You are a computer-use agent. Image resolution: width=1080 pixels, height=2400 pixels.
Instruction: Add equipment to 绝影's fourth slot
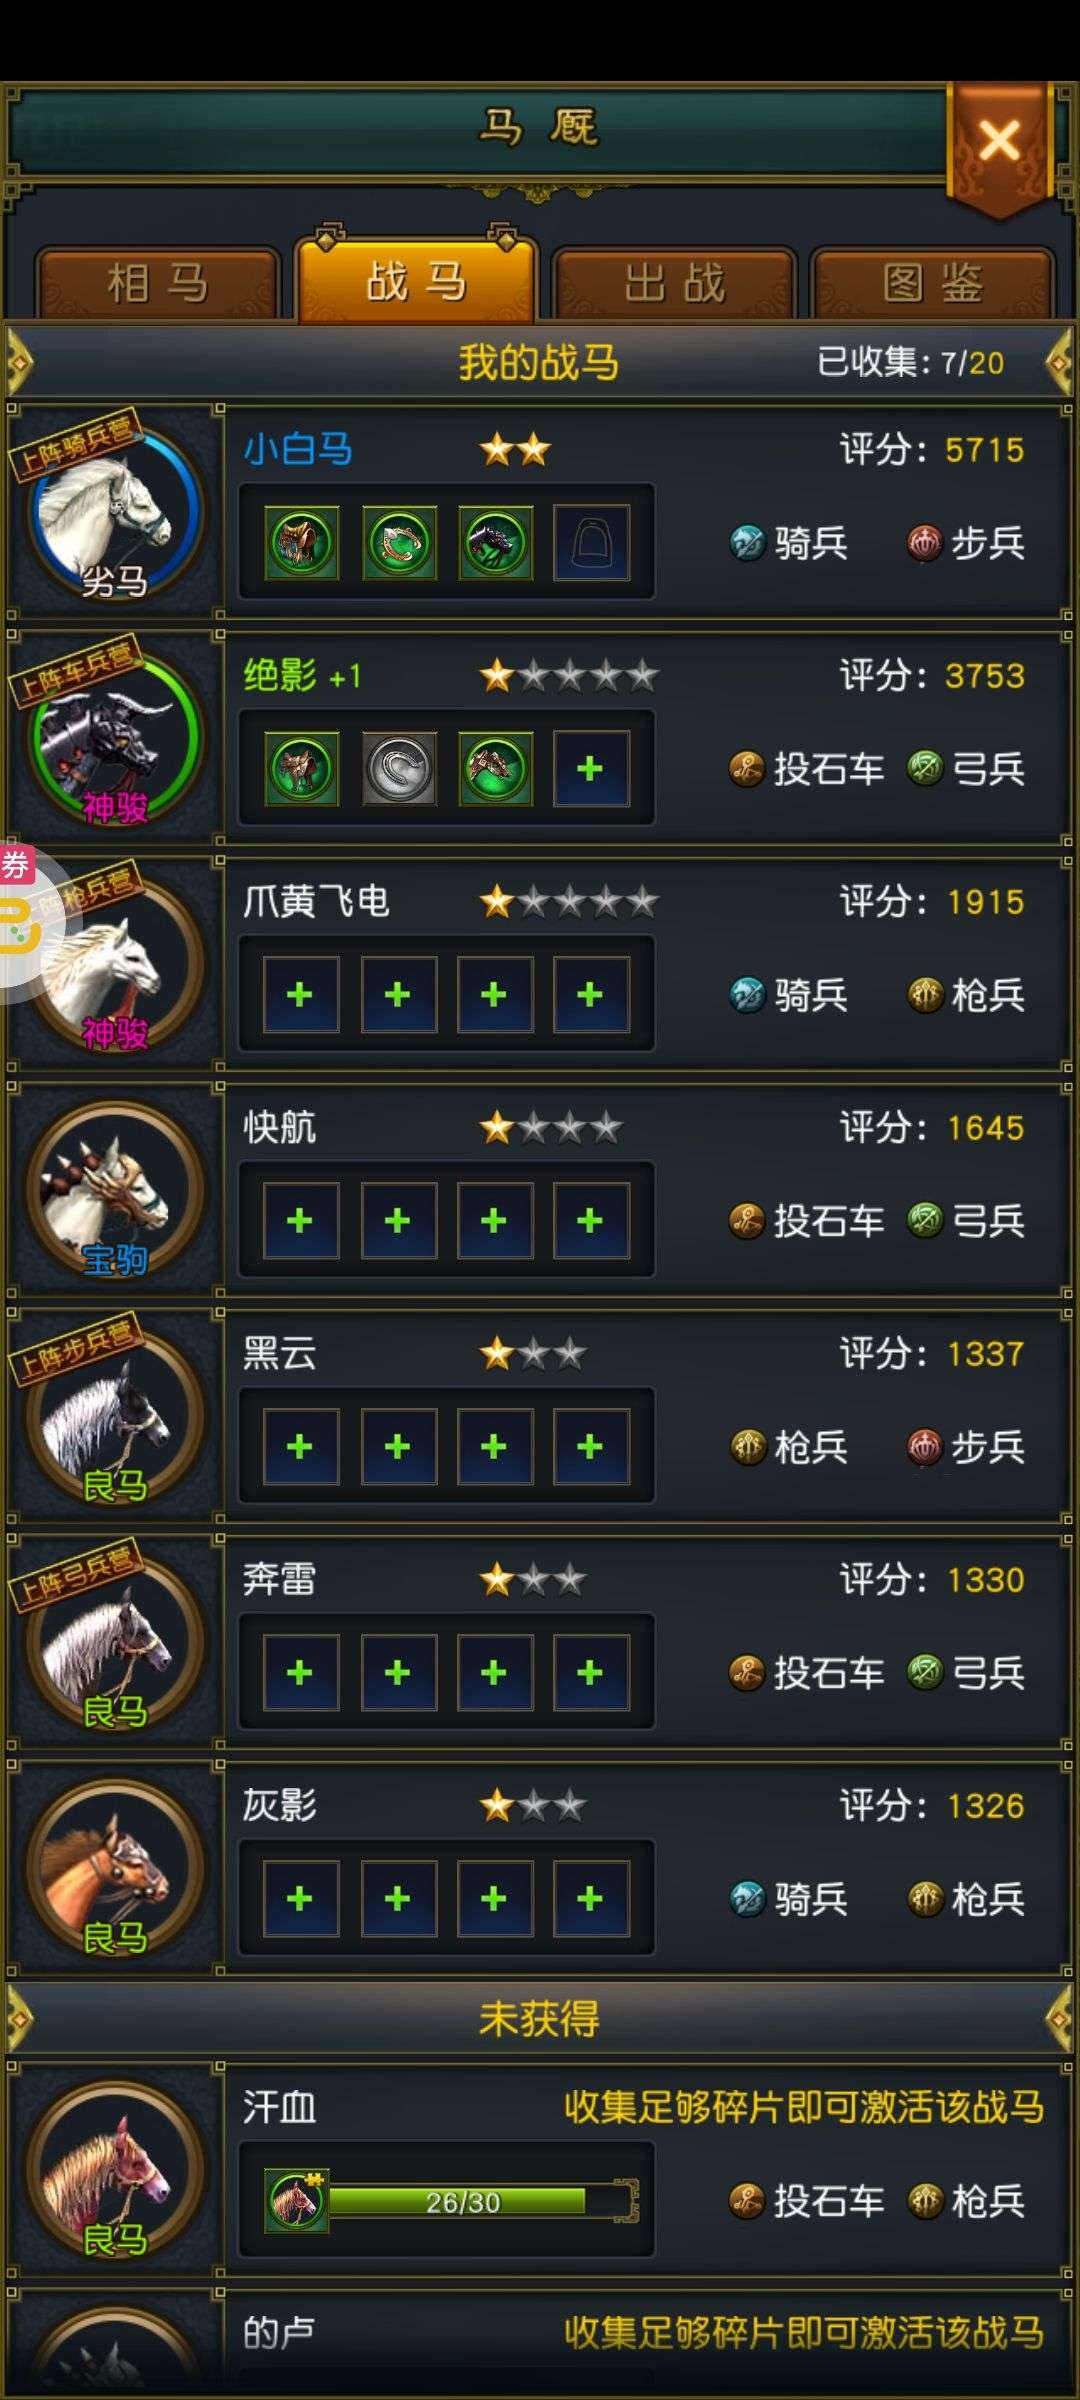tap(591, 769)
